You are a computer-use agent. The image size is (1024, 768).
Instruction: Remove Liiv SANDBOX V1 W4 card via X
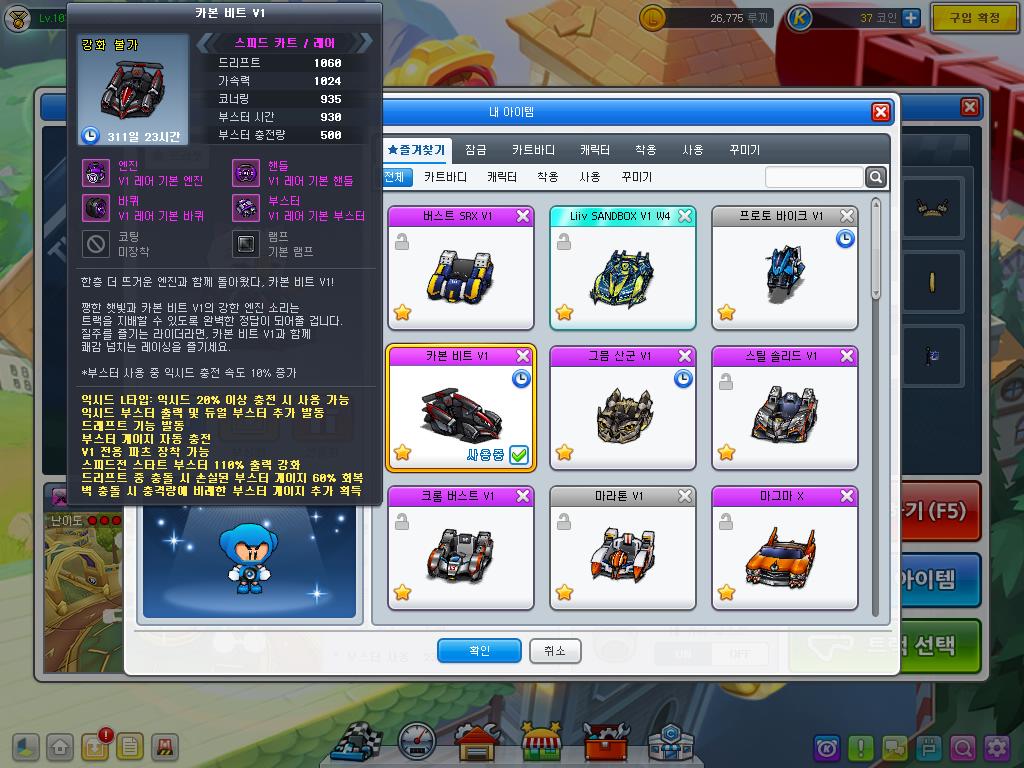point(685,216)
